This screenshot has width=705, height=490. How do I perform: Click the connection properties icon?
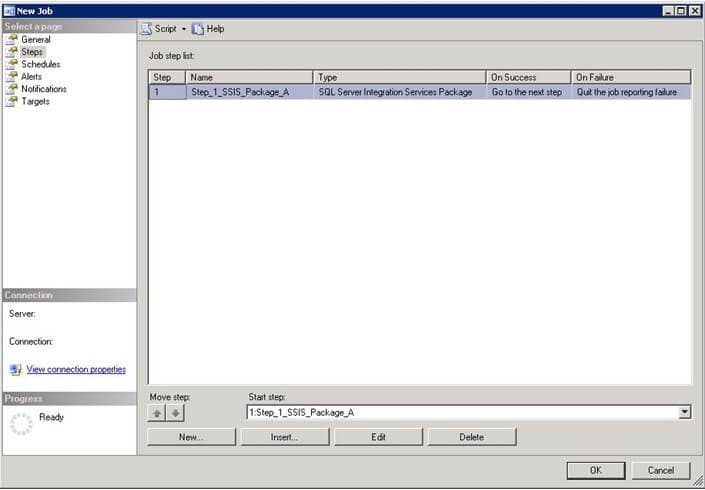(x=15, y=370)
